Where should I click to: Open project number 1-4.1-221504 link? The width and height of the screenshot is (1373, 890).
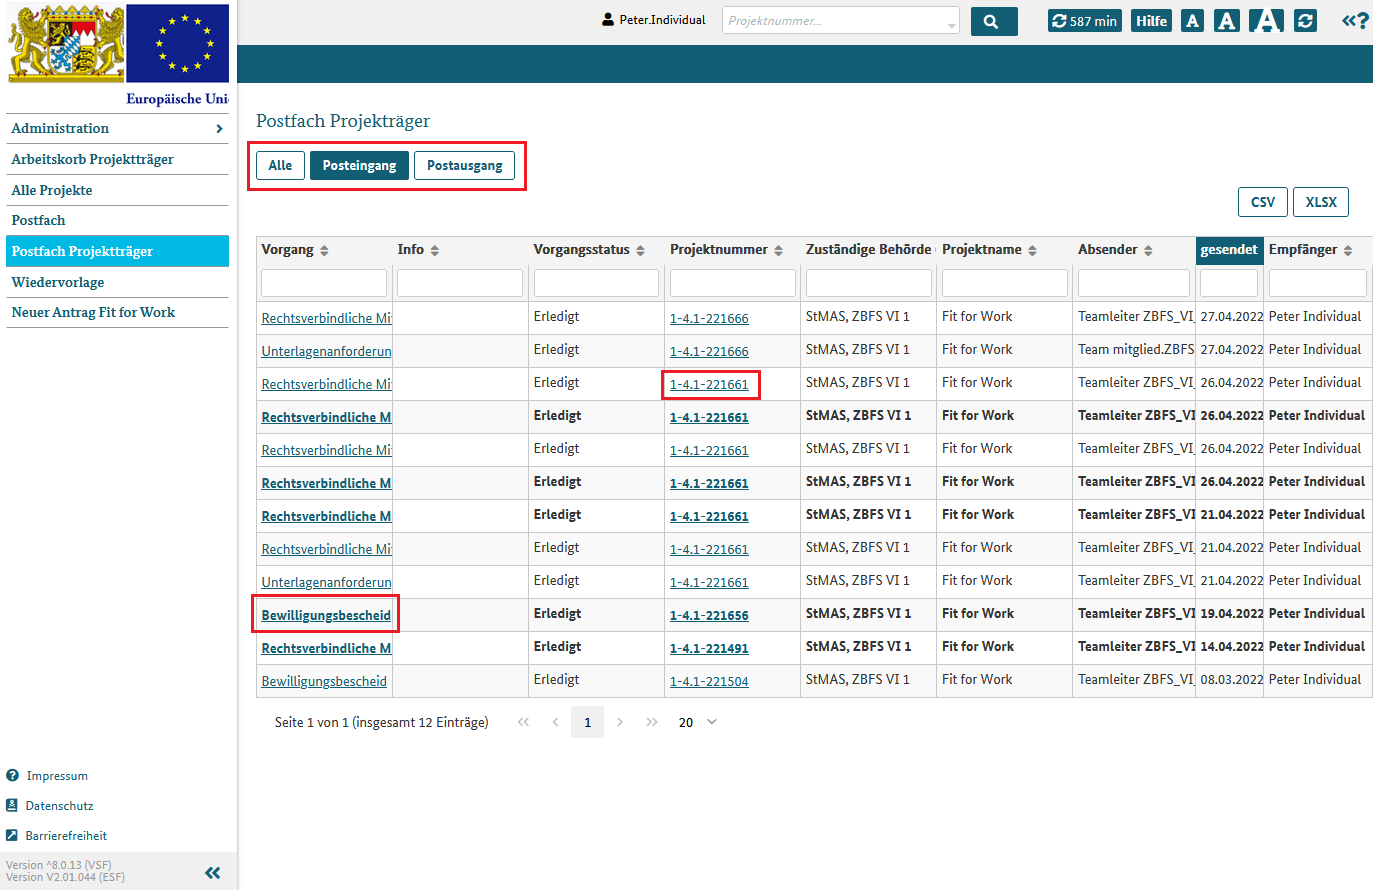pos(709,681)
